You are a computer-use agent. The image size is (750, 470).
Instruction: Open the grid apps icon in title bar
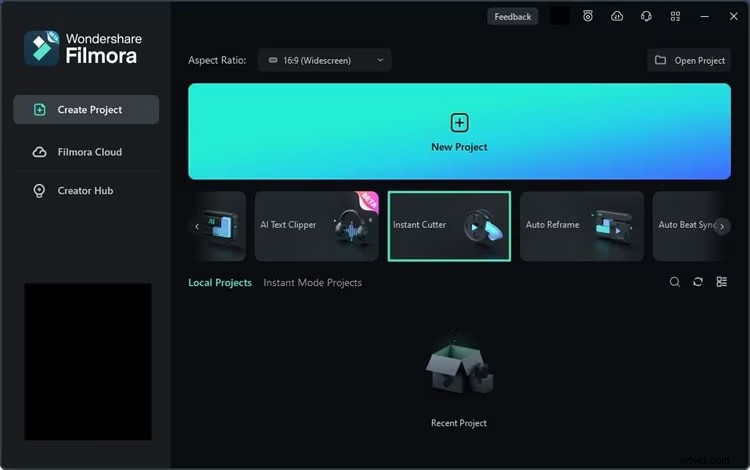click(x=675, y=16)
